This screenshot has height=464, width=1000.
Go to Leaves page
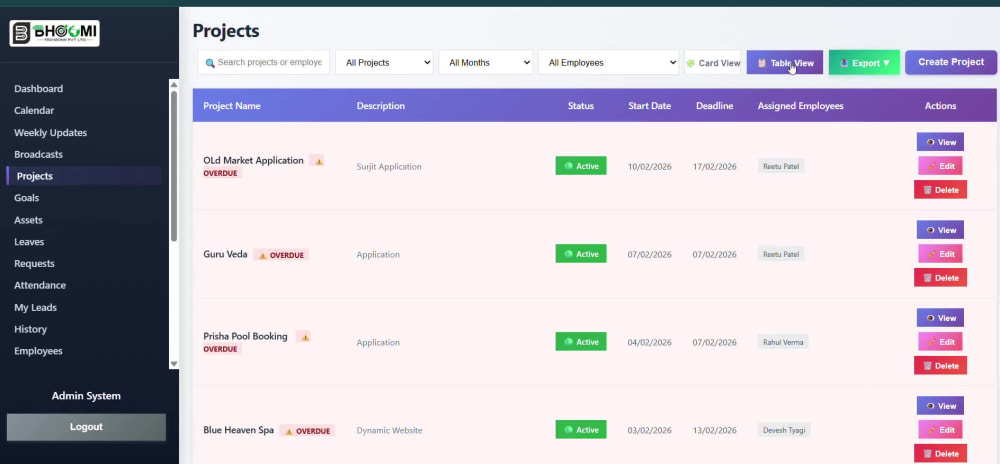(29, 242)
